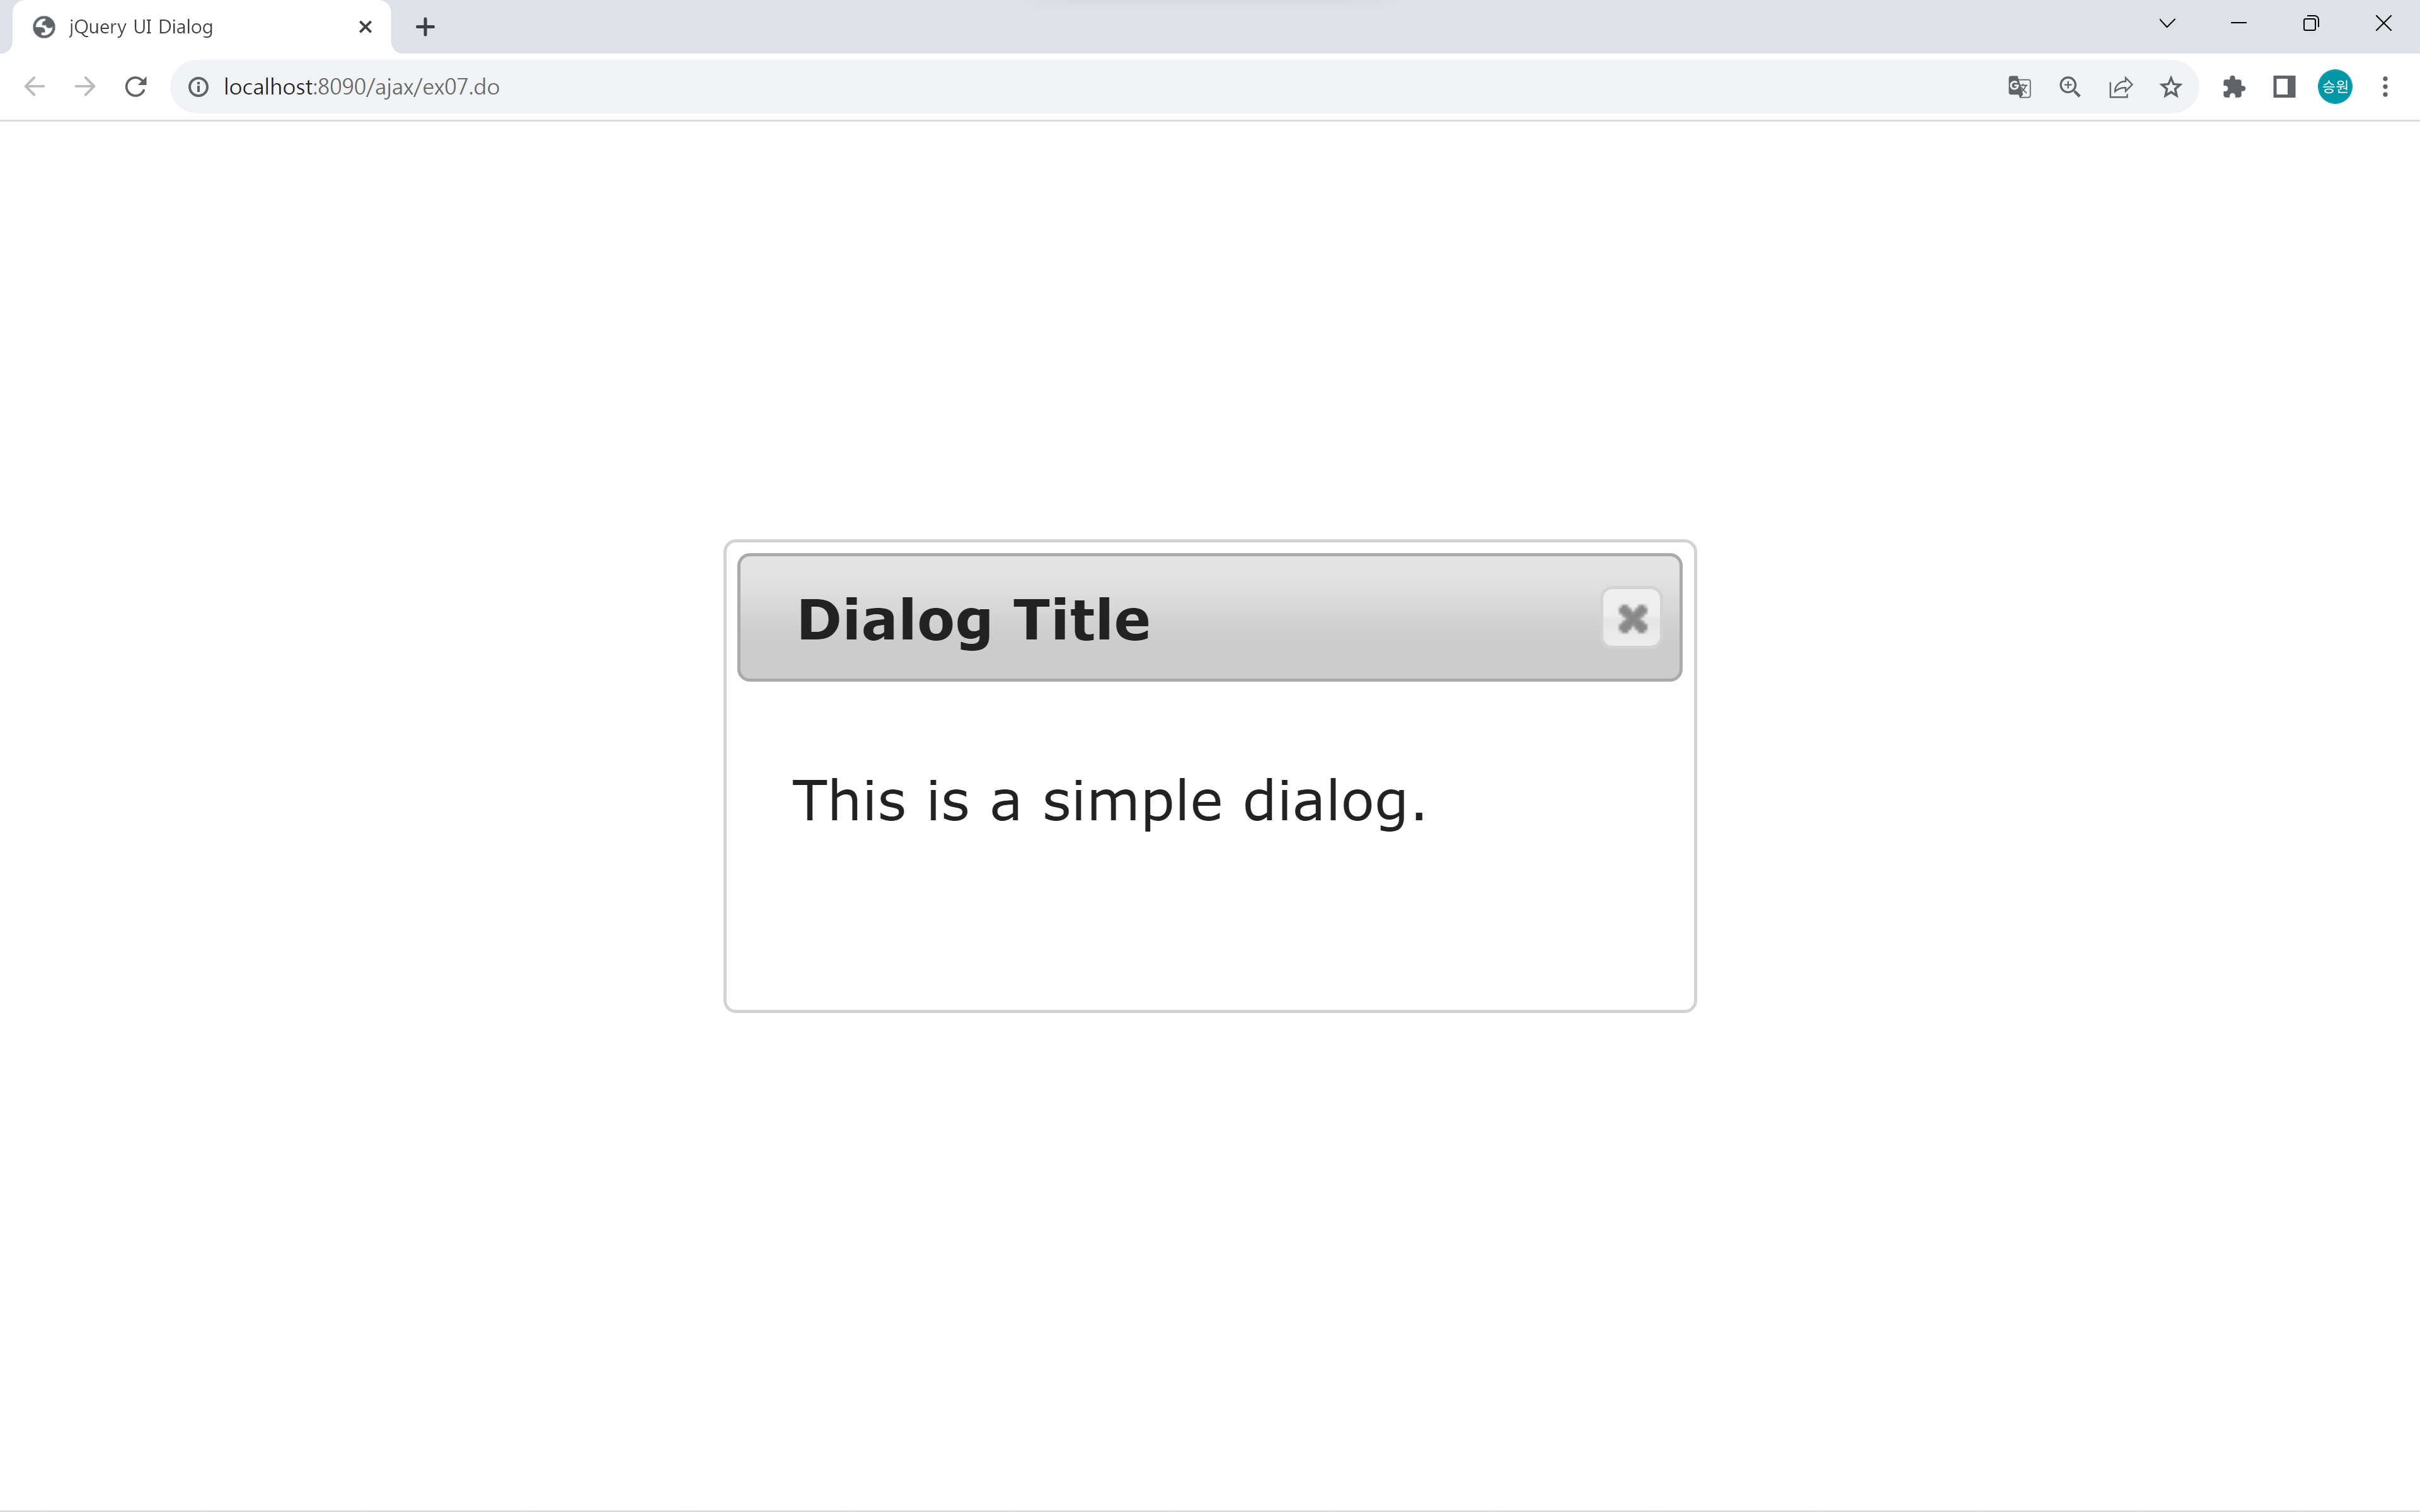Go forward to next page
This screenshot has width=2420, height=1512.
click(85, 87)
